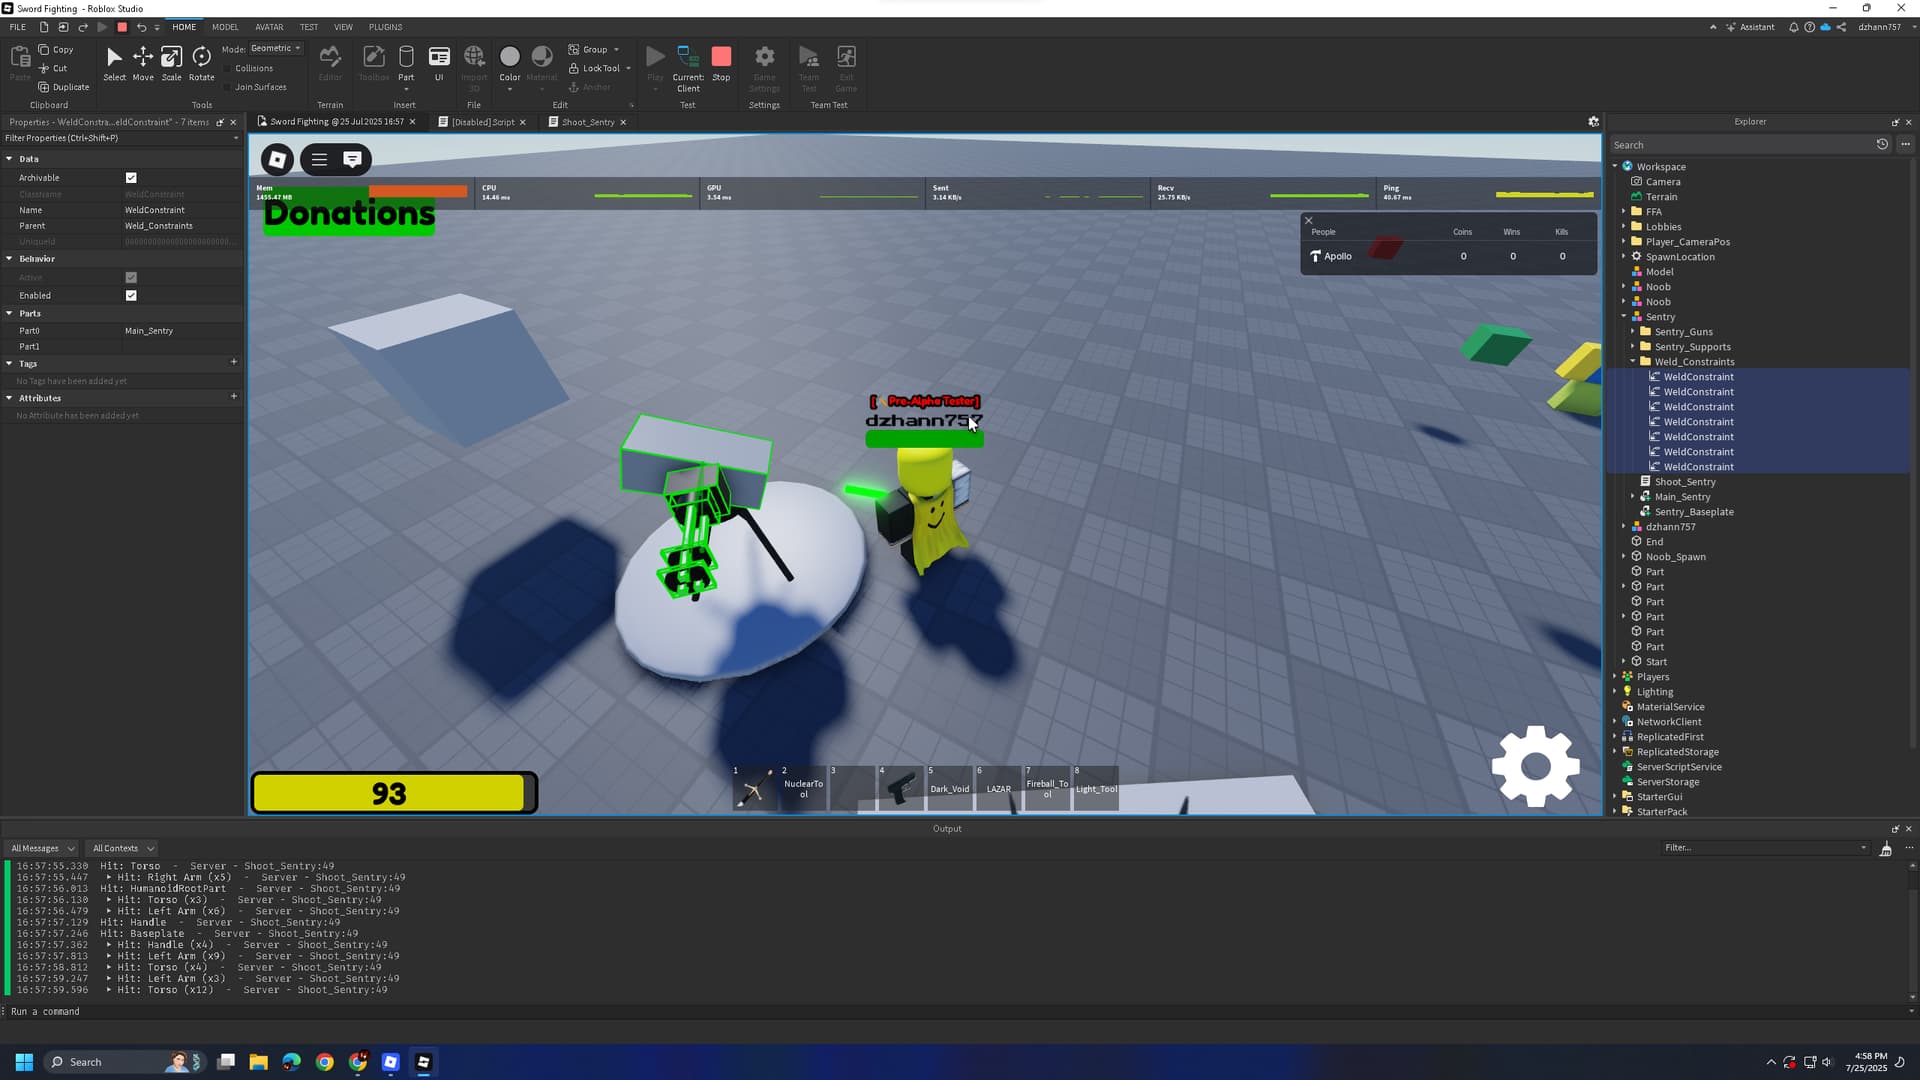
Task: Uncheck the Archivable property checkbox
Action: click(x=131, y=177)
